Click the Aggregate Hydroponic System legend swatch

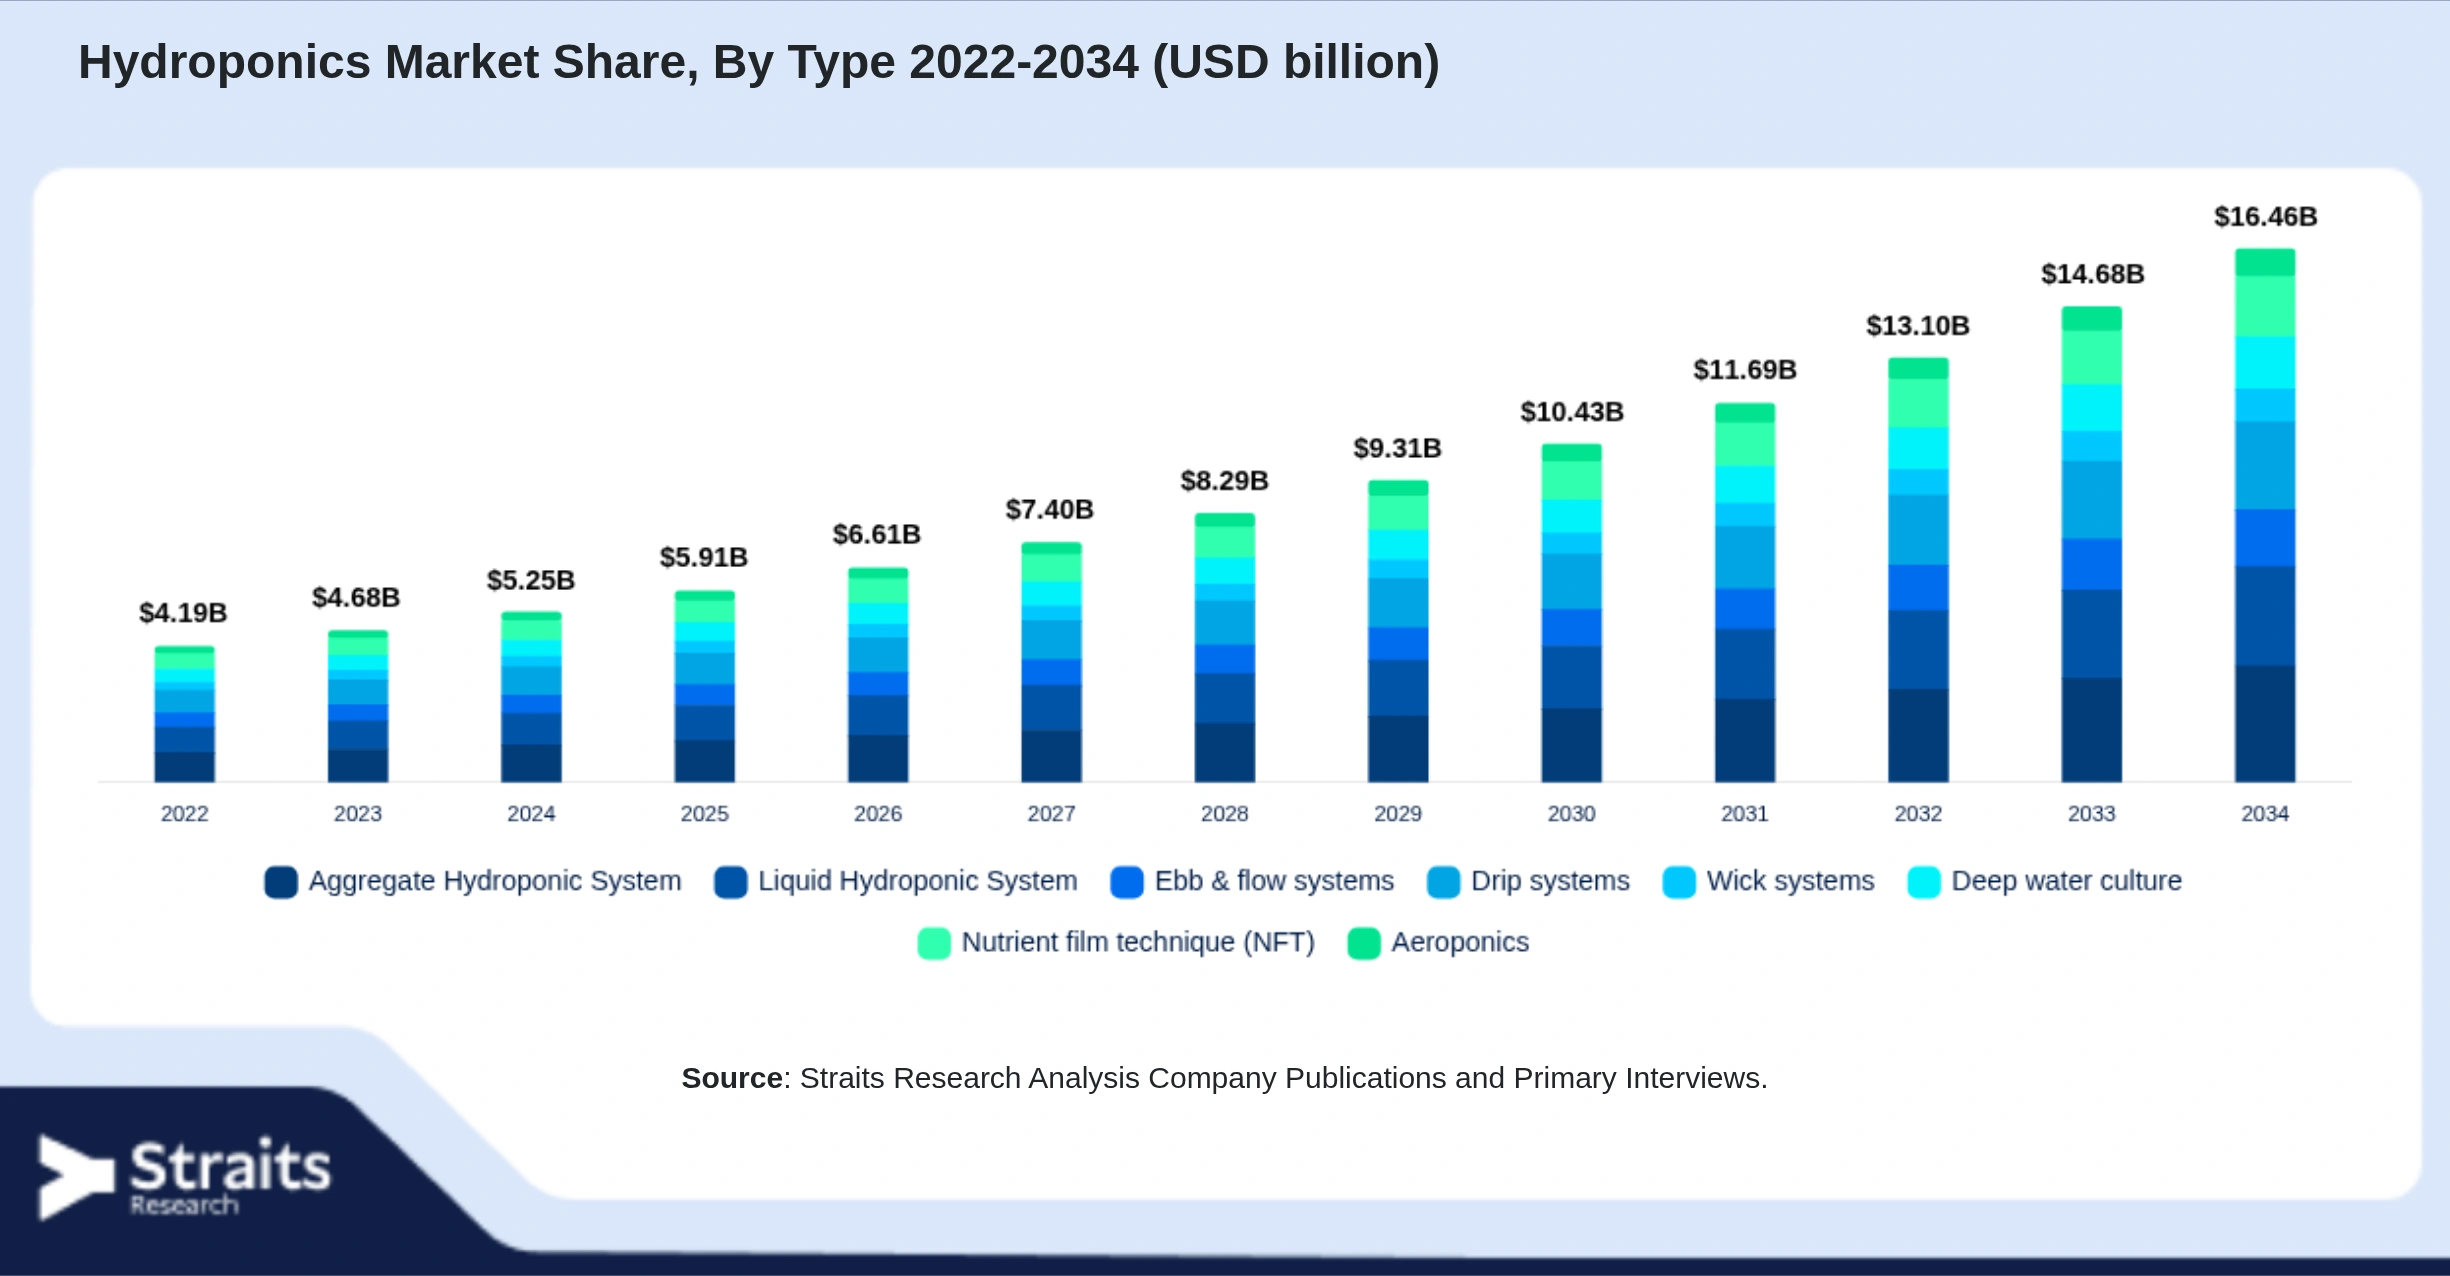281,882
